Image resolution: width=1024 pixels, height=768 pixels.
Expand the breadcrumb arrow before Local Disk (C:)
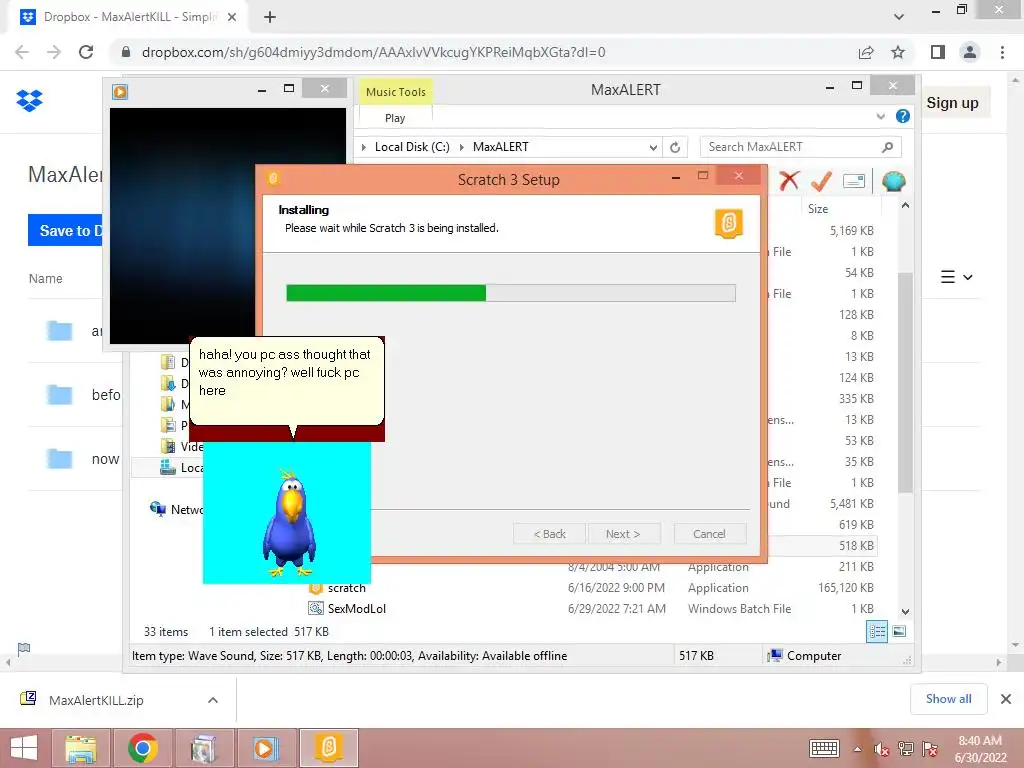364,148
